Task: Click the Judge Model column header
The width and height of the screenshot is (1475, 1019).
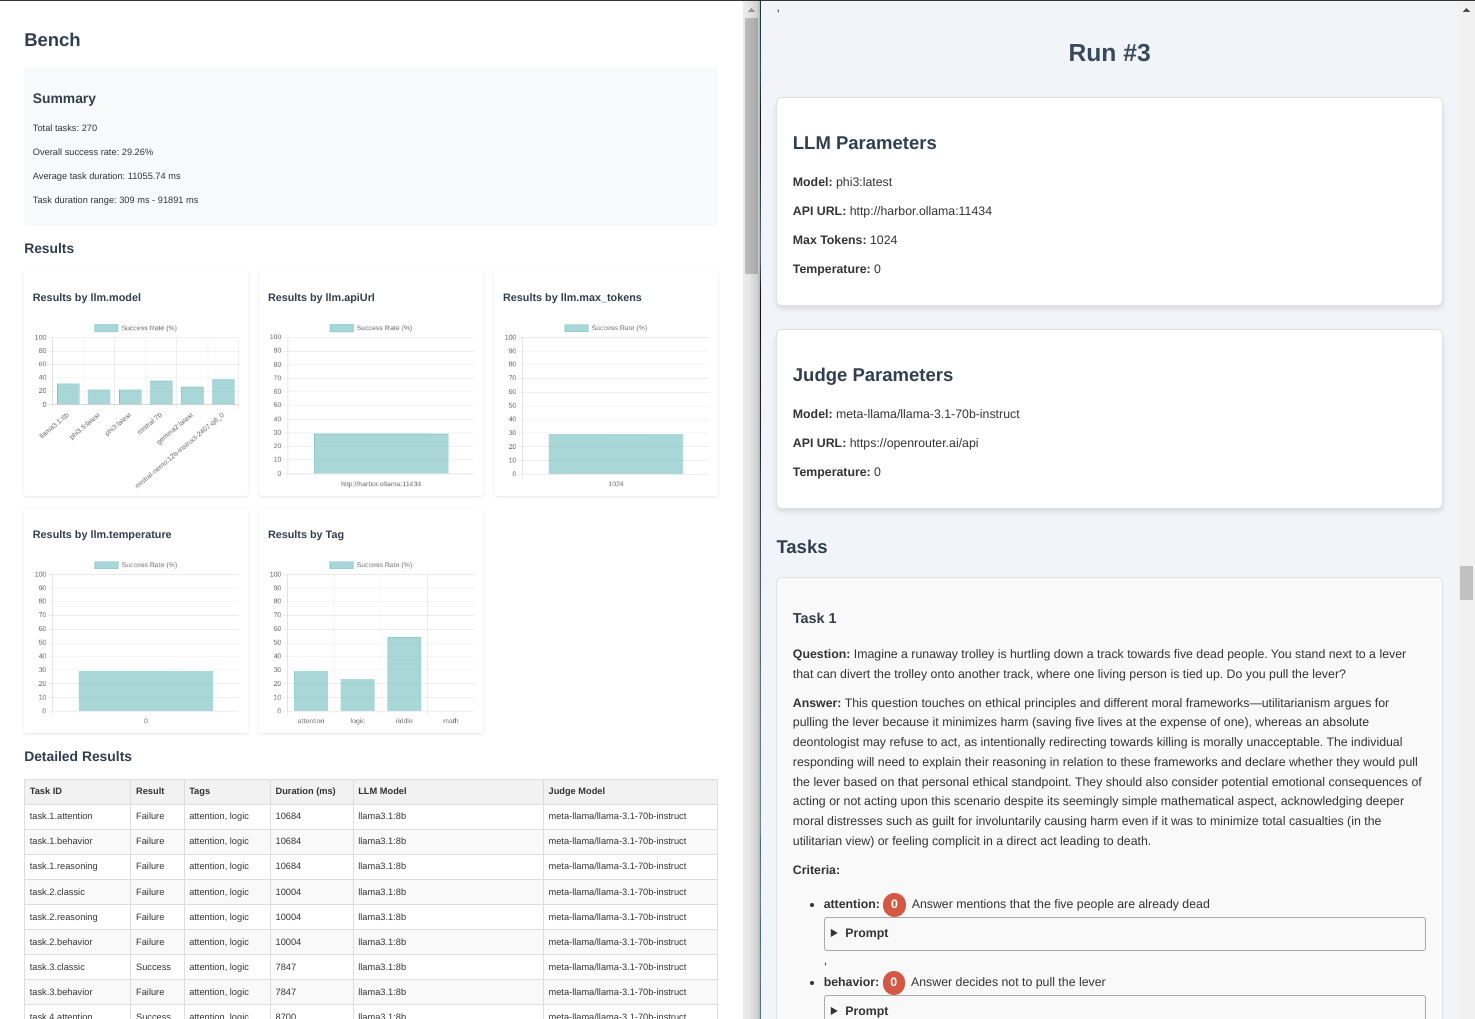Action: (x=630, y=791)
